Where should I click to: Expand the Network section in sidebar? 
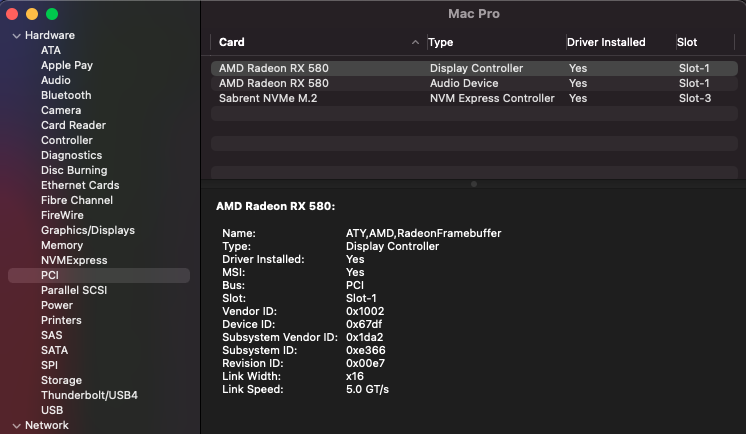[16, 425]
